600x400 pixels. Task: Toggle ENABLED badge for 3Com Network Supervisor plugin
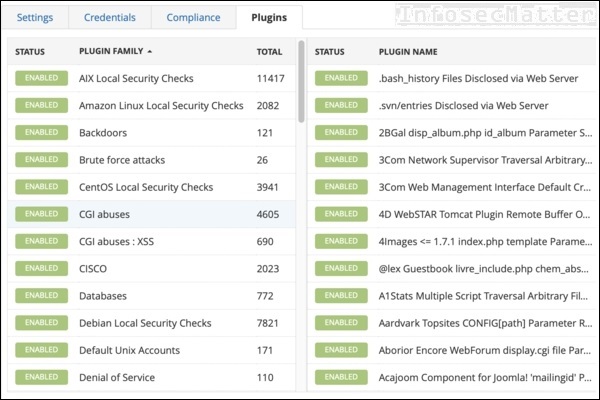coord(341,160)
